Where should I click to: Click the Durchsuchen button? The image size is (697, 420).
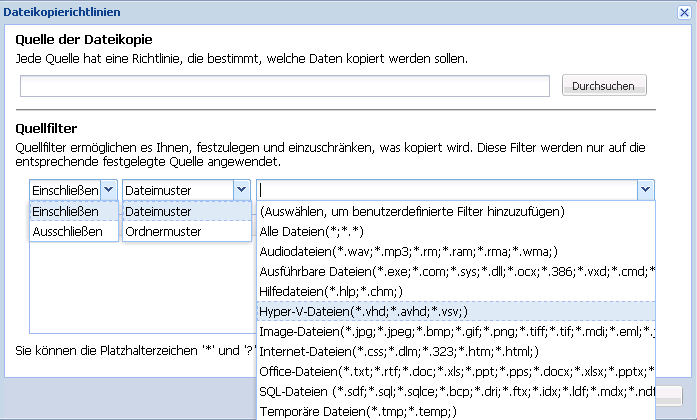pos(603,86)
